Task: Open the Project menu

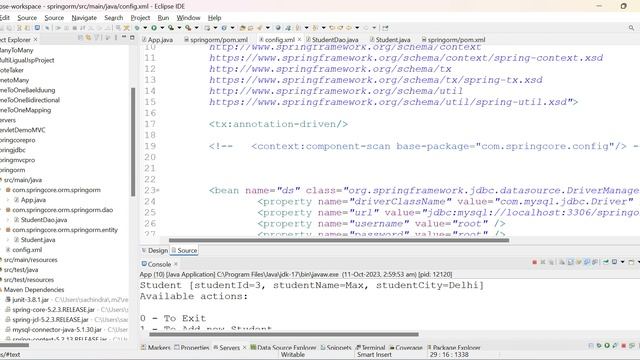Action: coord(140,18)
